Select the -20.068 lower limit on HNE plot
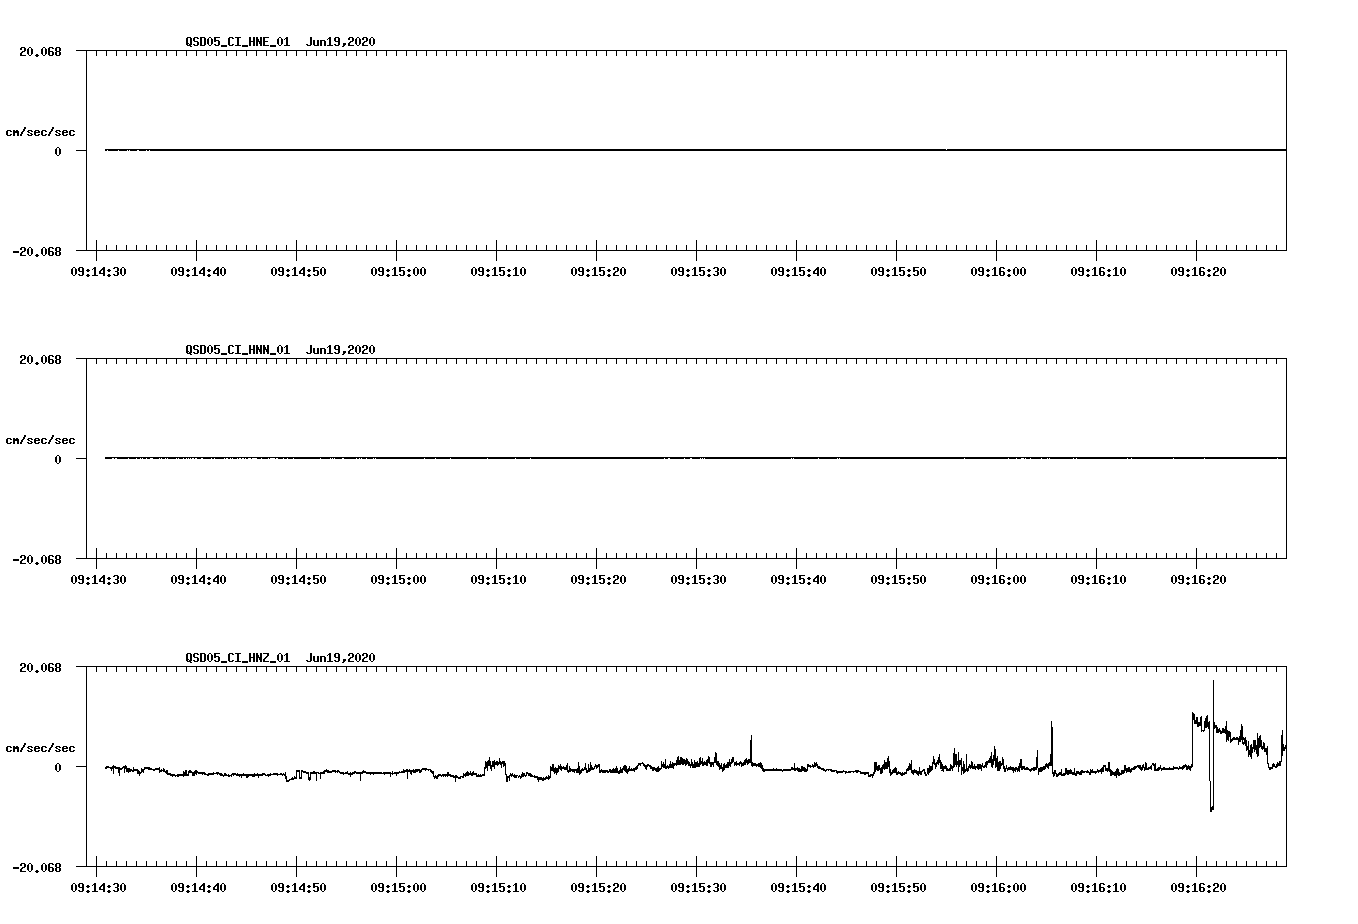 point(37,251)
